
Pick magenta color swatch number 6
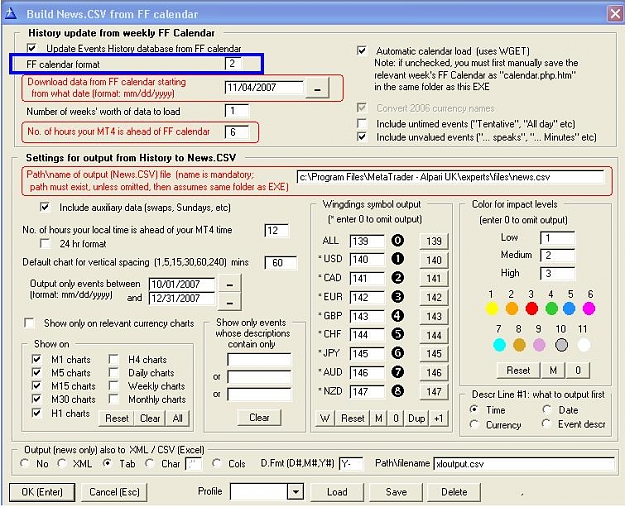pyautogui.click(x=589, y=309)
